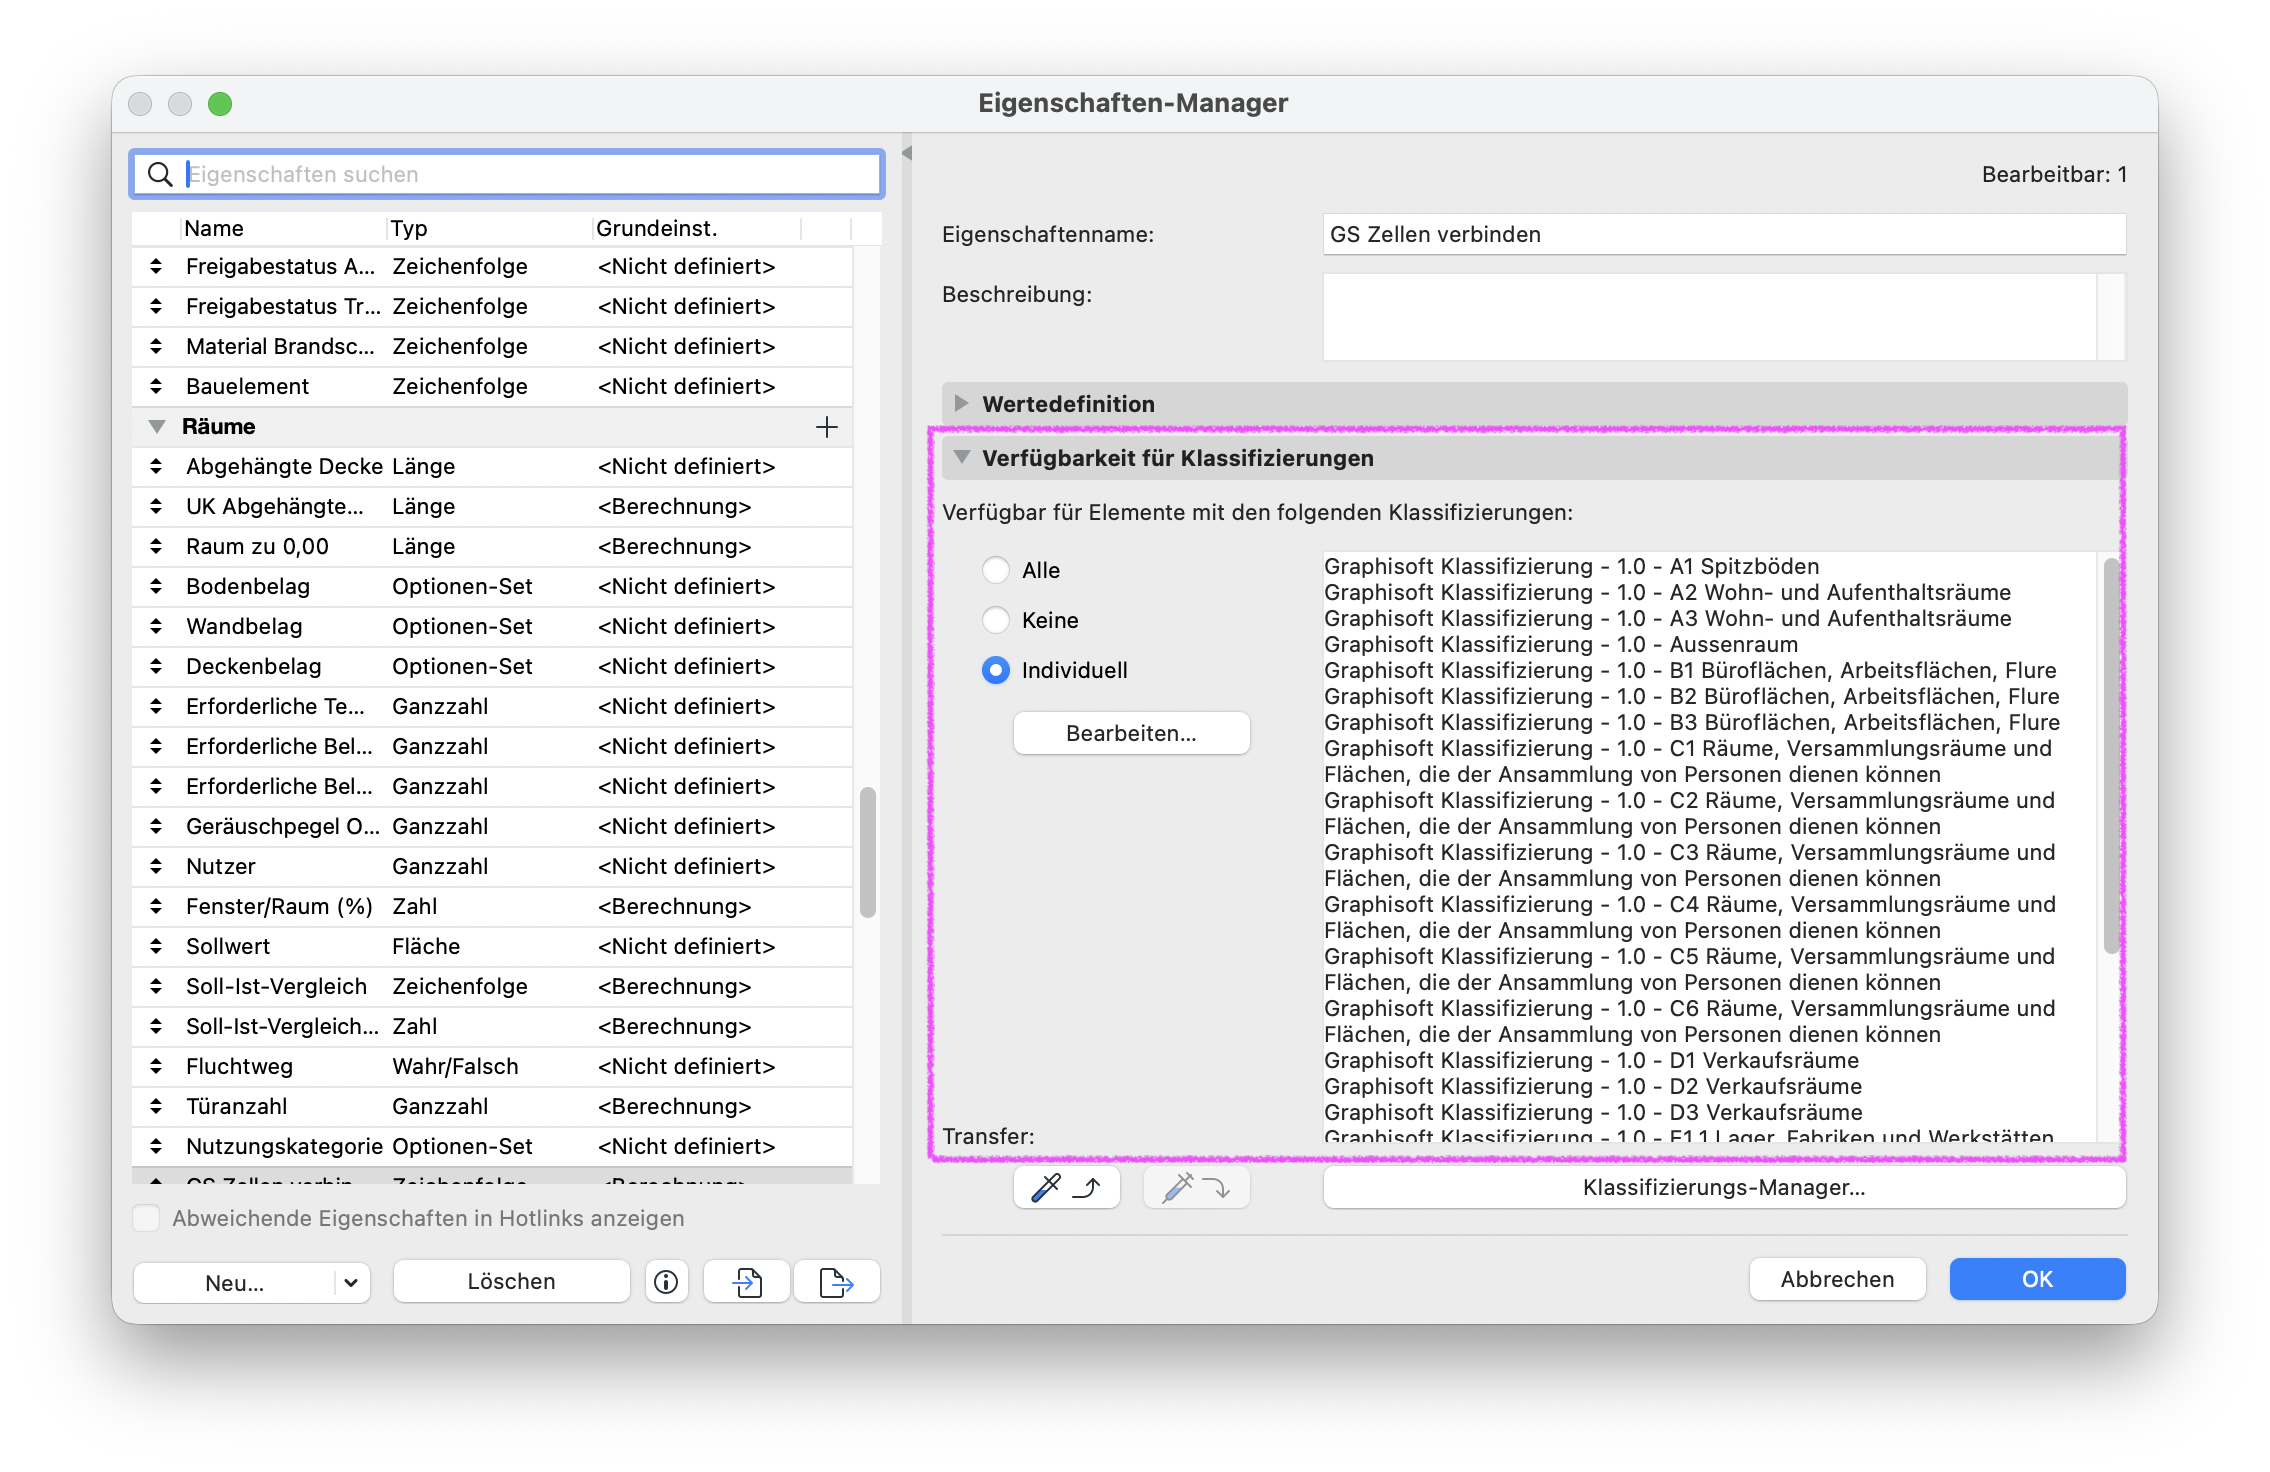
Task: Sort by Grundeinst. column header
Action: click(697, 228)
